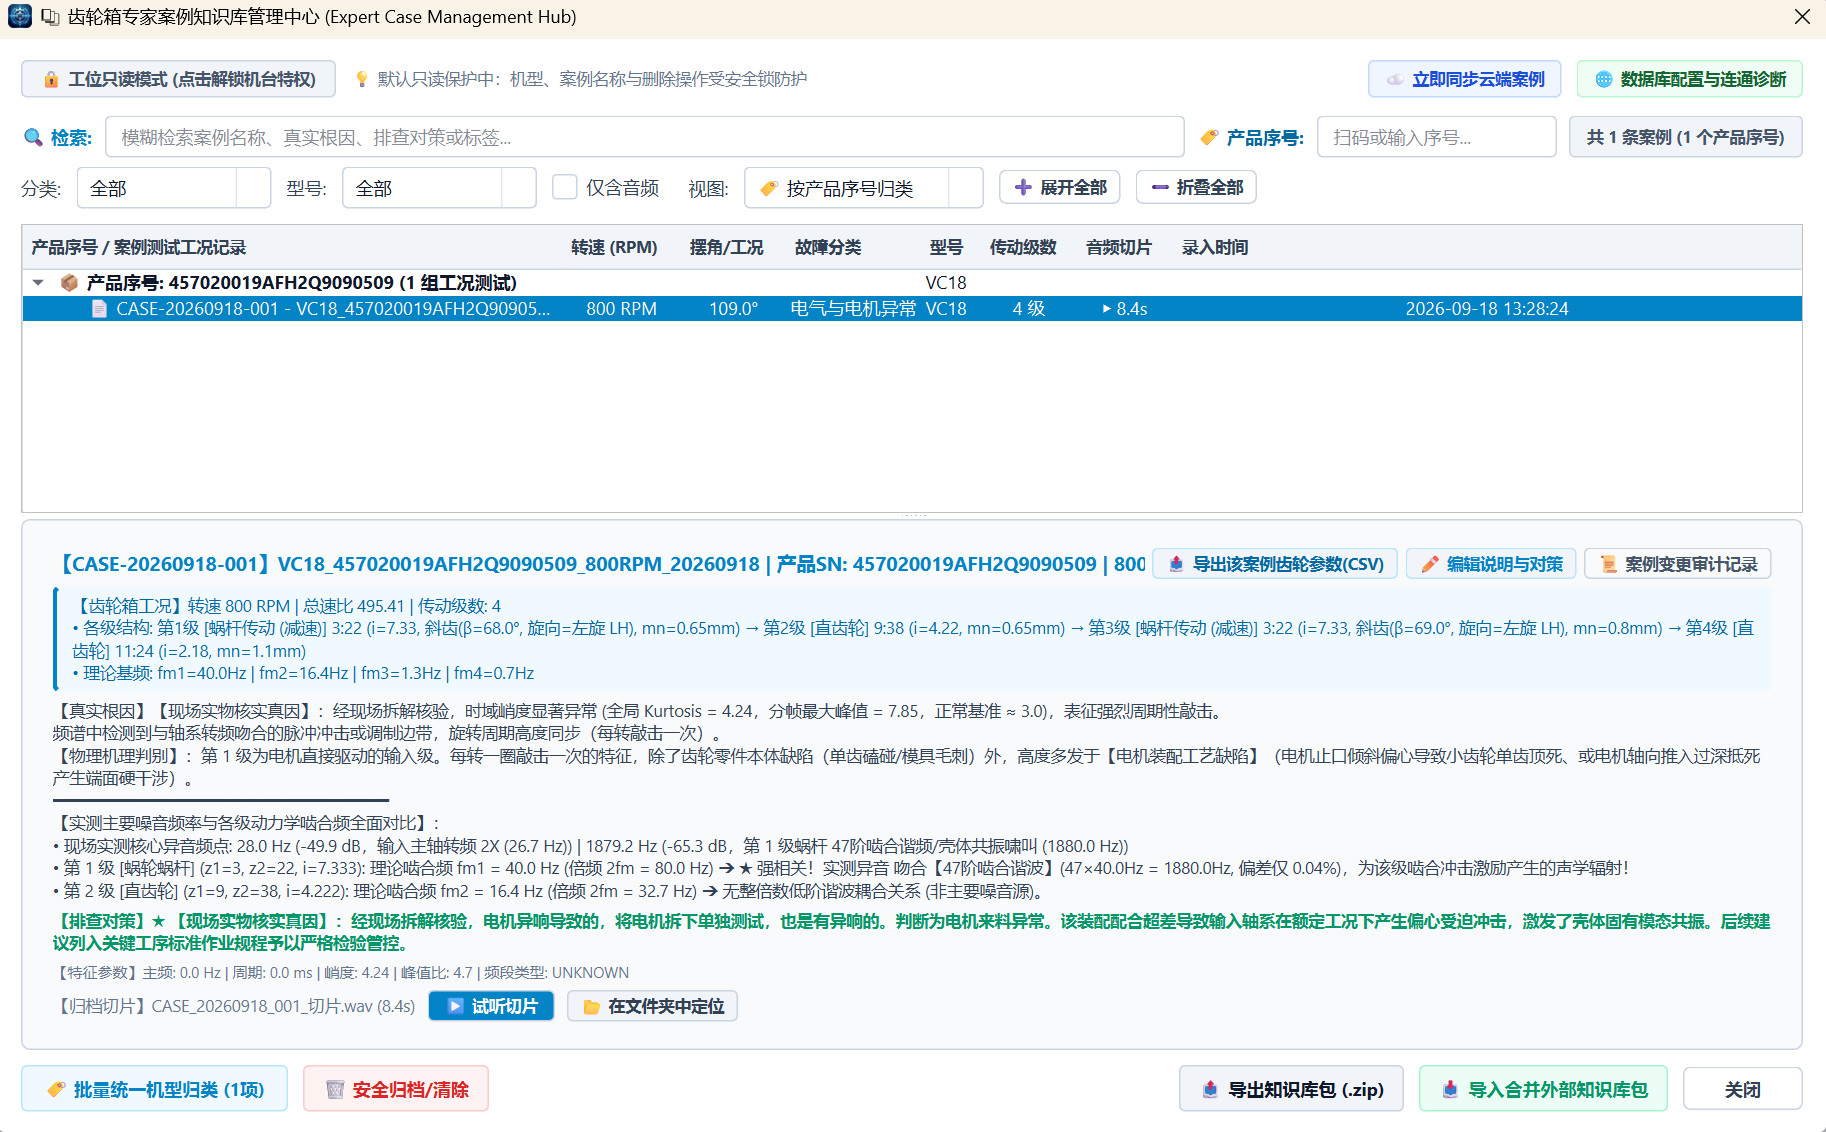Open the 分类 dropdown
The width and height of the screenshot is (1826, 1132).
[173, 188]
